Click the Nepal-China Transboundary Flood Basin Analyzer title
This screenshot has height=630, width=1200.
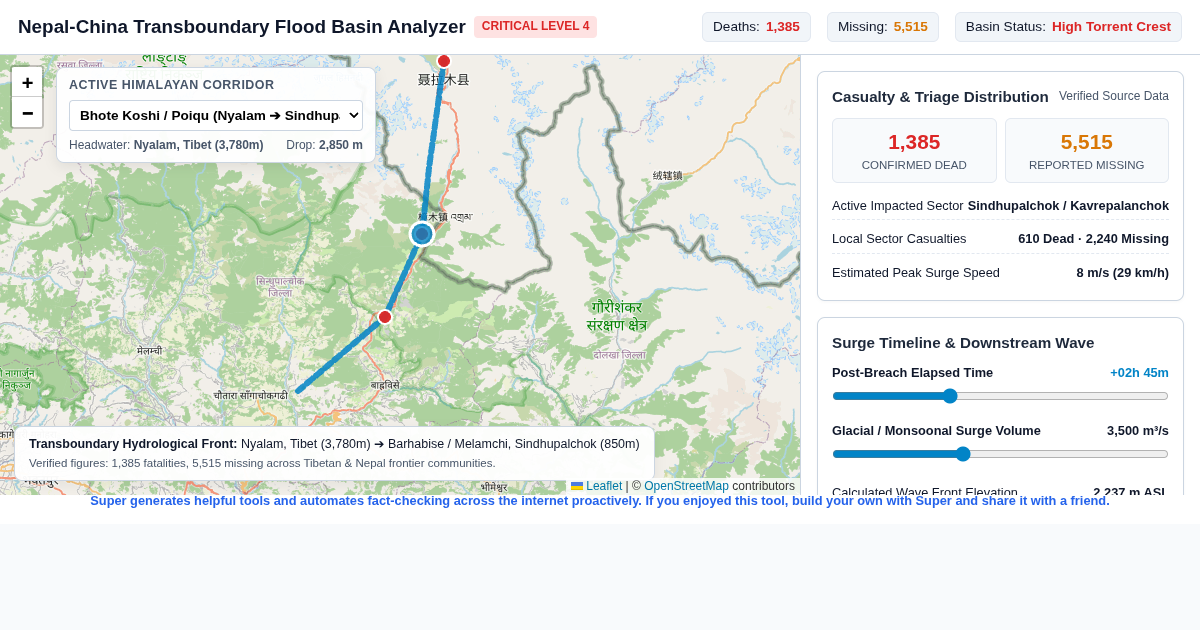point(242,27)
